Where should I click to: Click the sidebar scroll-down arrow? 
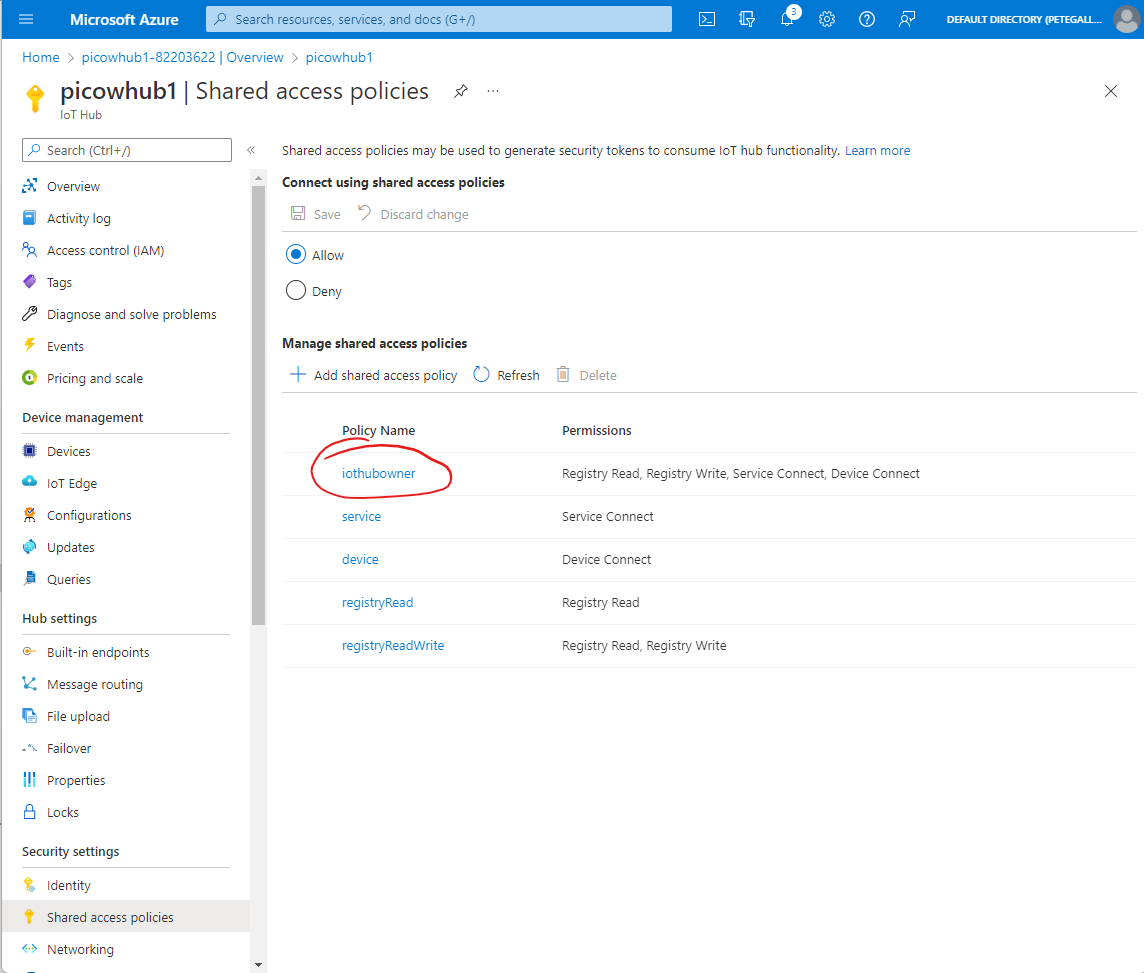[x=258, y=965]
